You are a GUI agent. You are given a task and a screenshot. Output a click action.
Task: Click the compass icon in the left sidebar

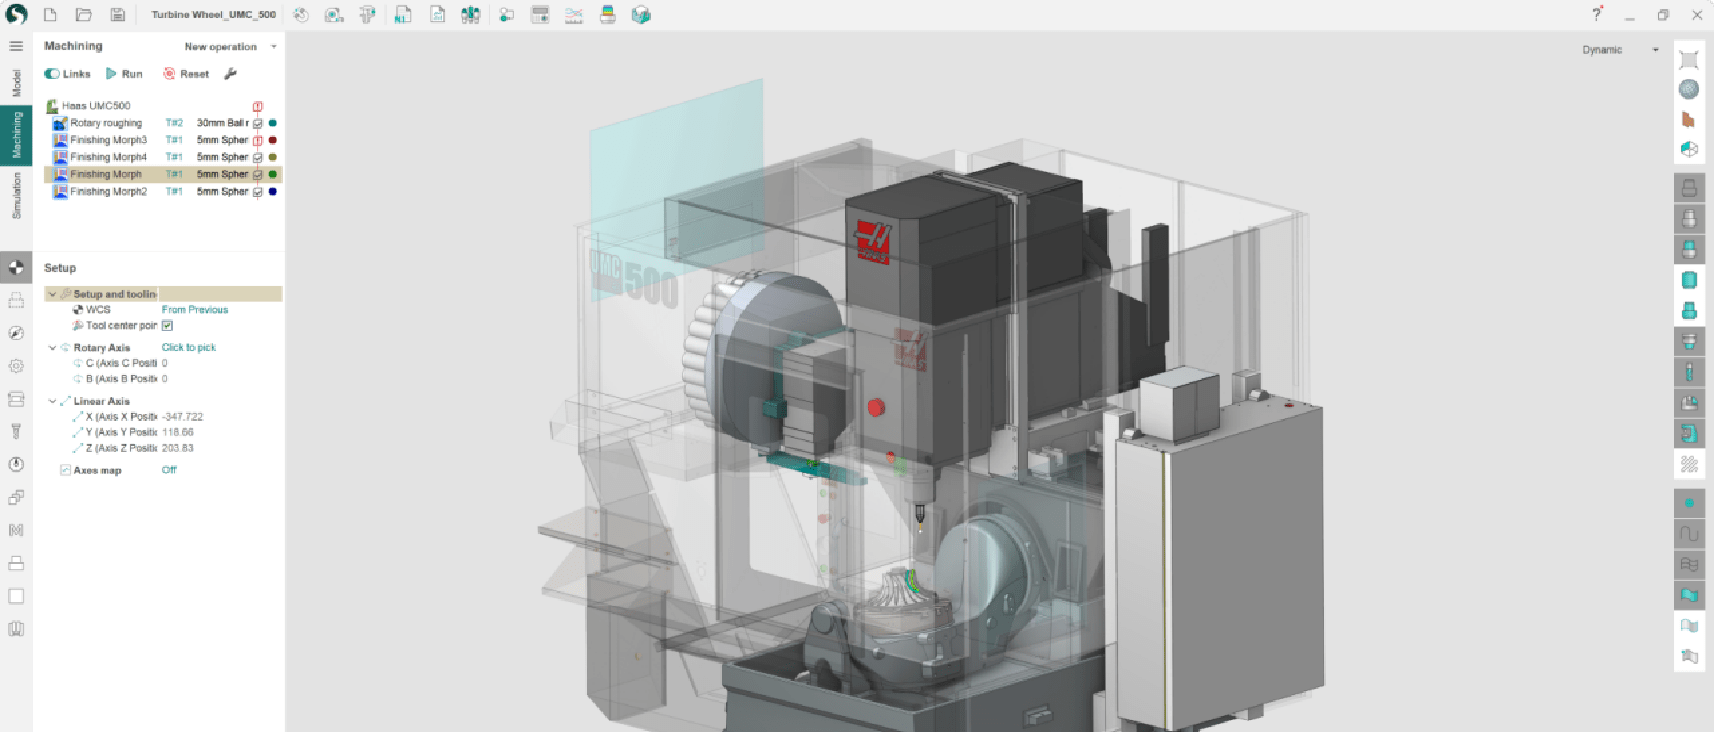click(16, 333)
